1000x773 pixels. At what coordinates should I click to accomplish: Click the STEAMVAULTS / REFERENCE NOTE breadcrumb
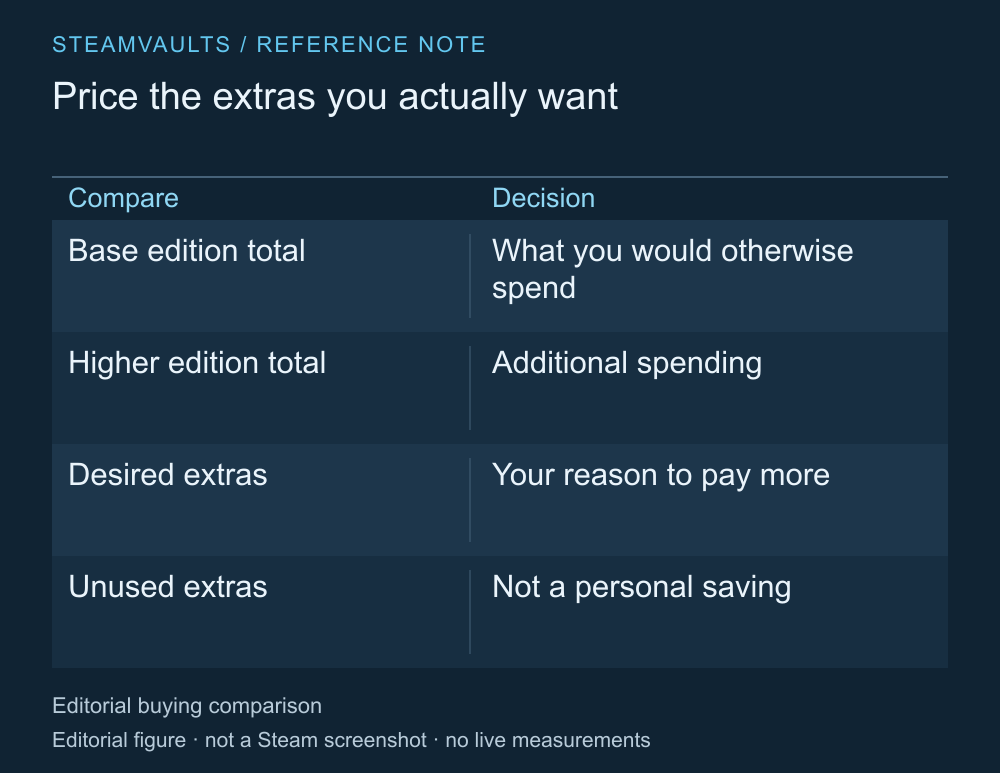(268, 45)
